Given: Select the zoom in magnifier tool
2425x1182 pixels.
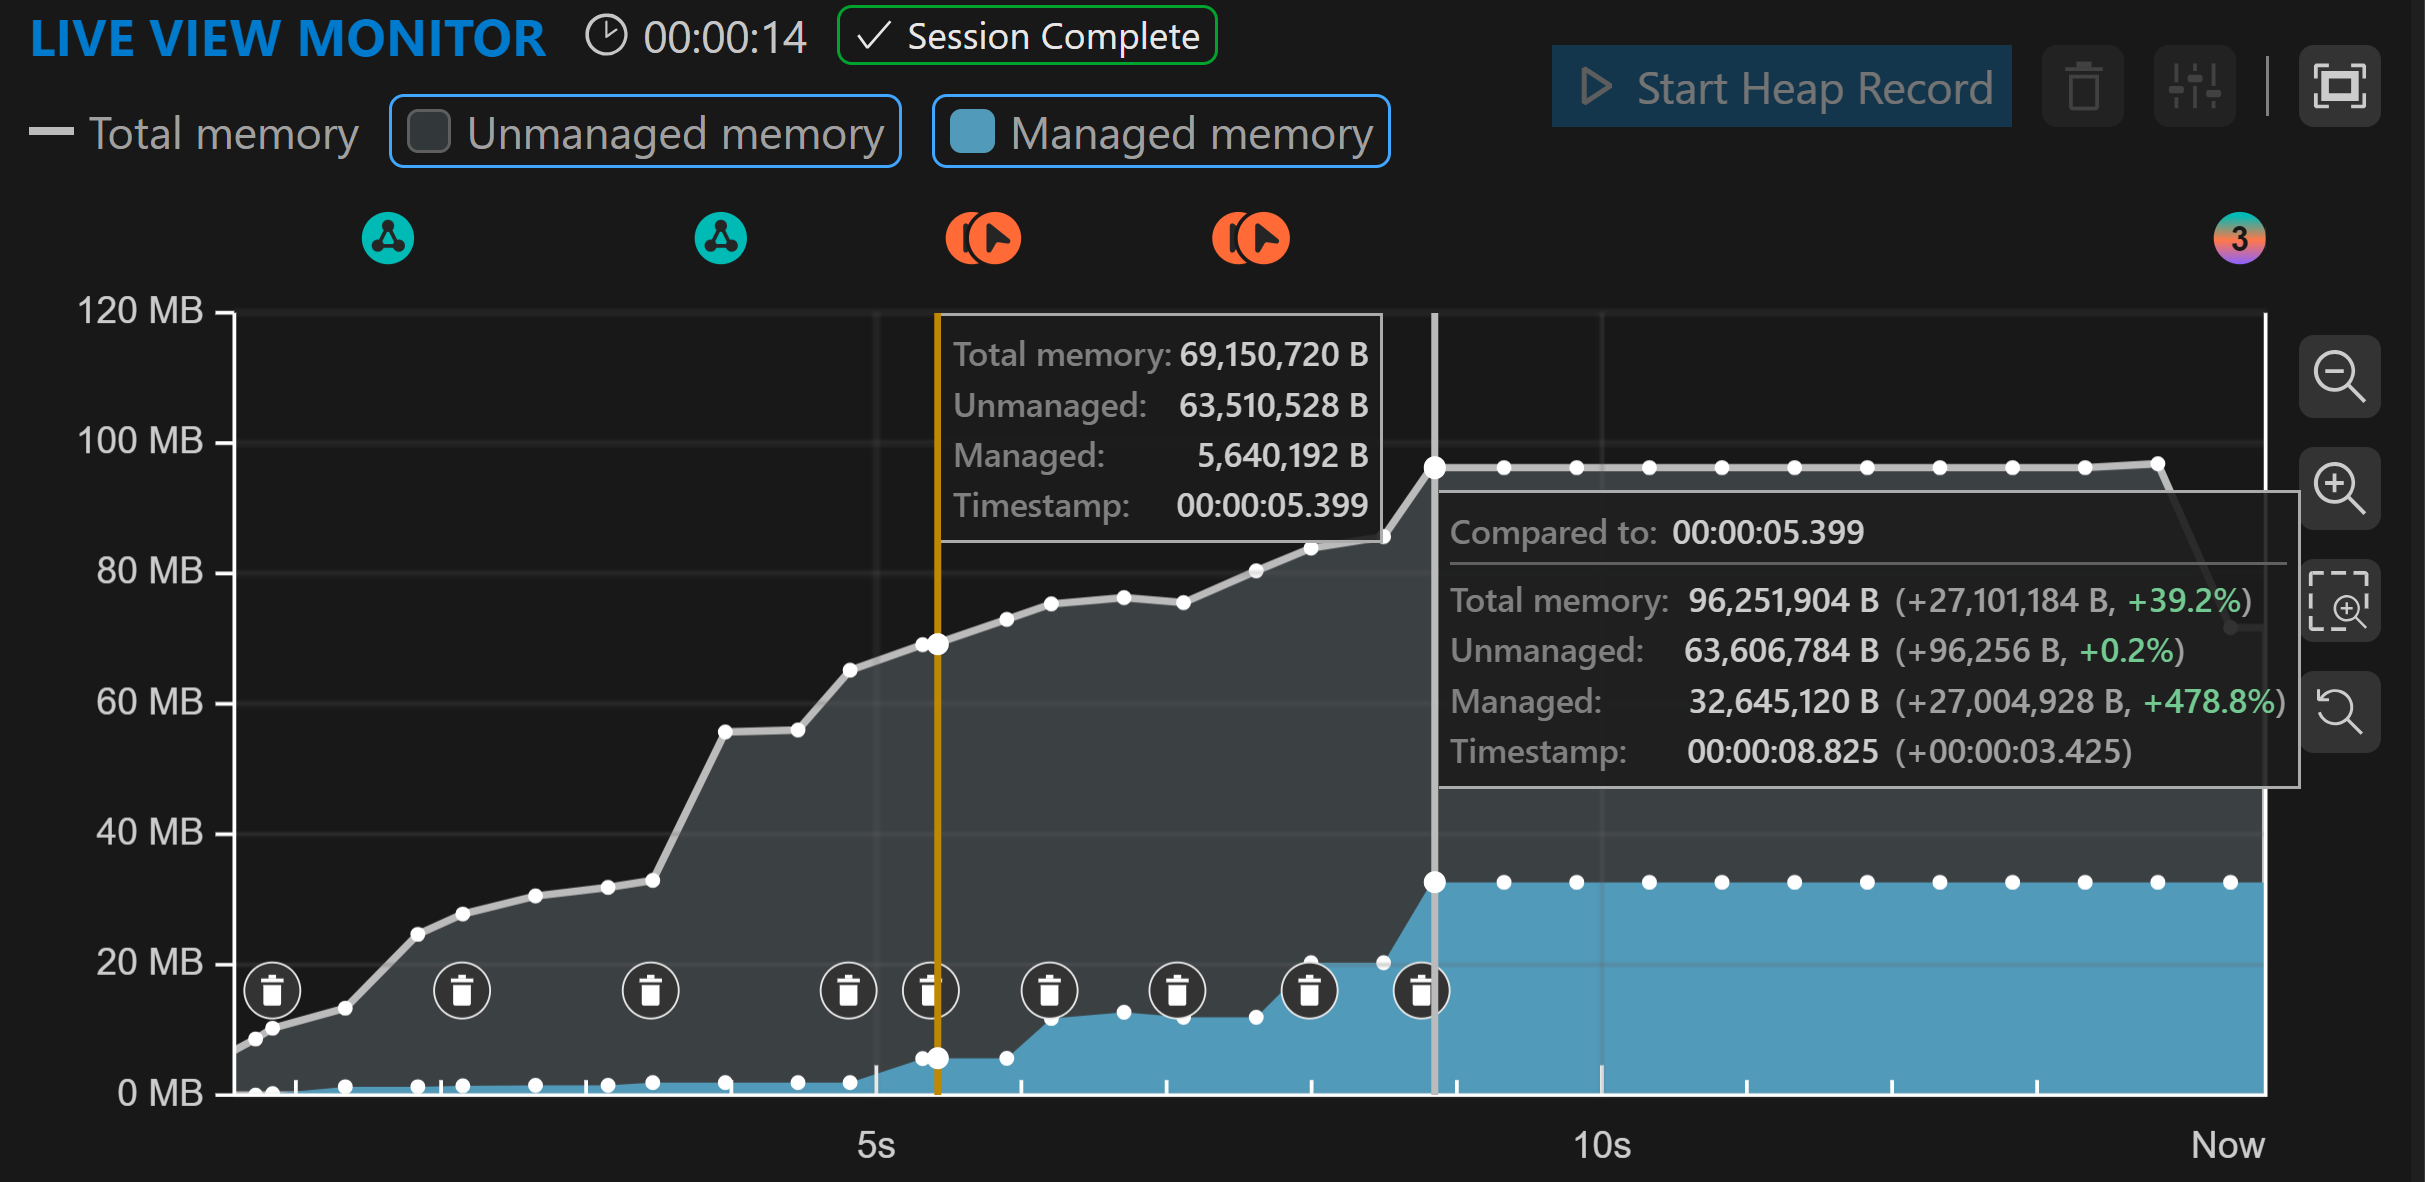Looking at the screenshot, I should [2340, 489].
